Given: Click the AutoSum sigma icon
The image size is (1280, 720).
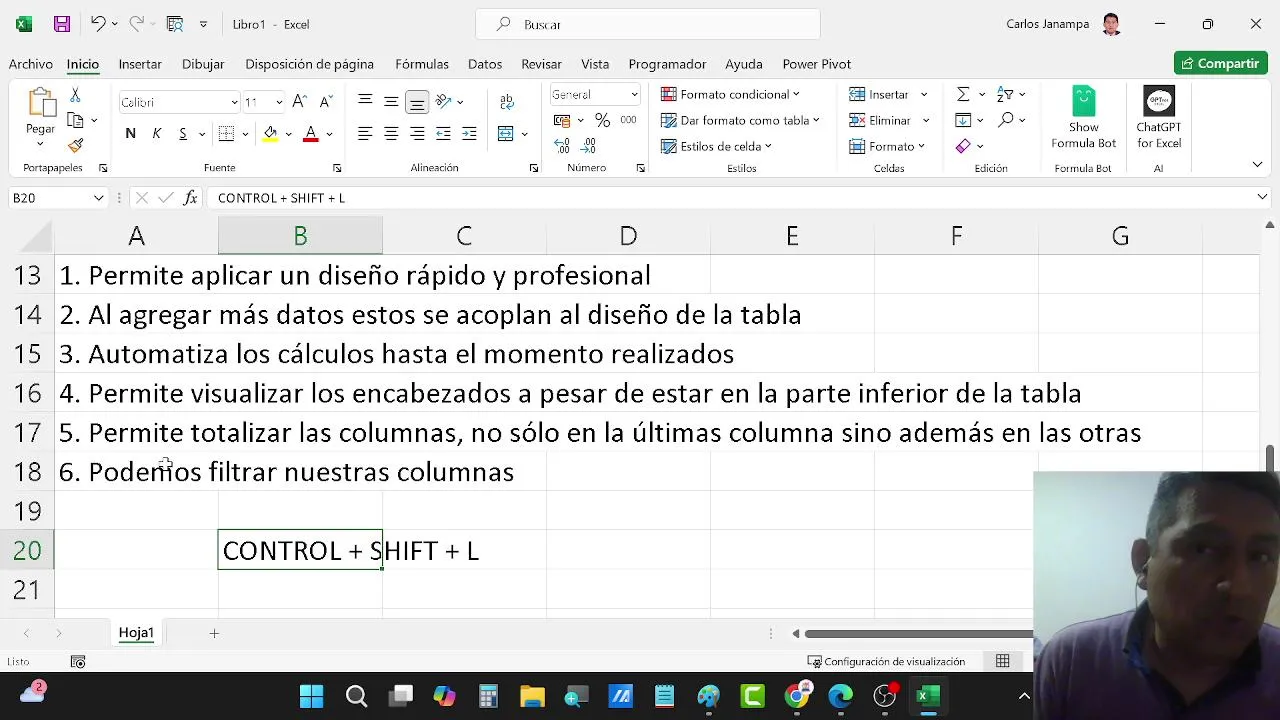Looking at the screenshot, I should click(x=963, y=94).
